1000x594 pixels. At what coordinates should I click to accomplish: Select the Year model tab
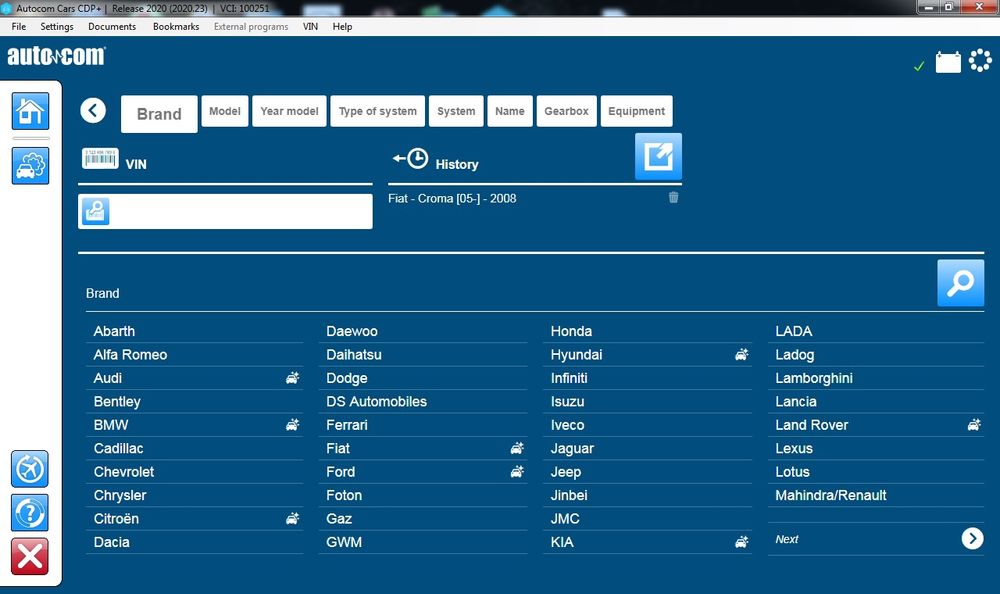[x=290, y=111]
